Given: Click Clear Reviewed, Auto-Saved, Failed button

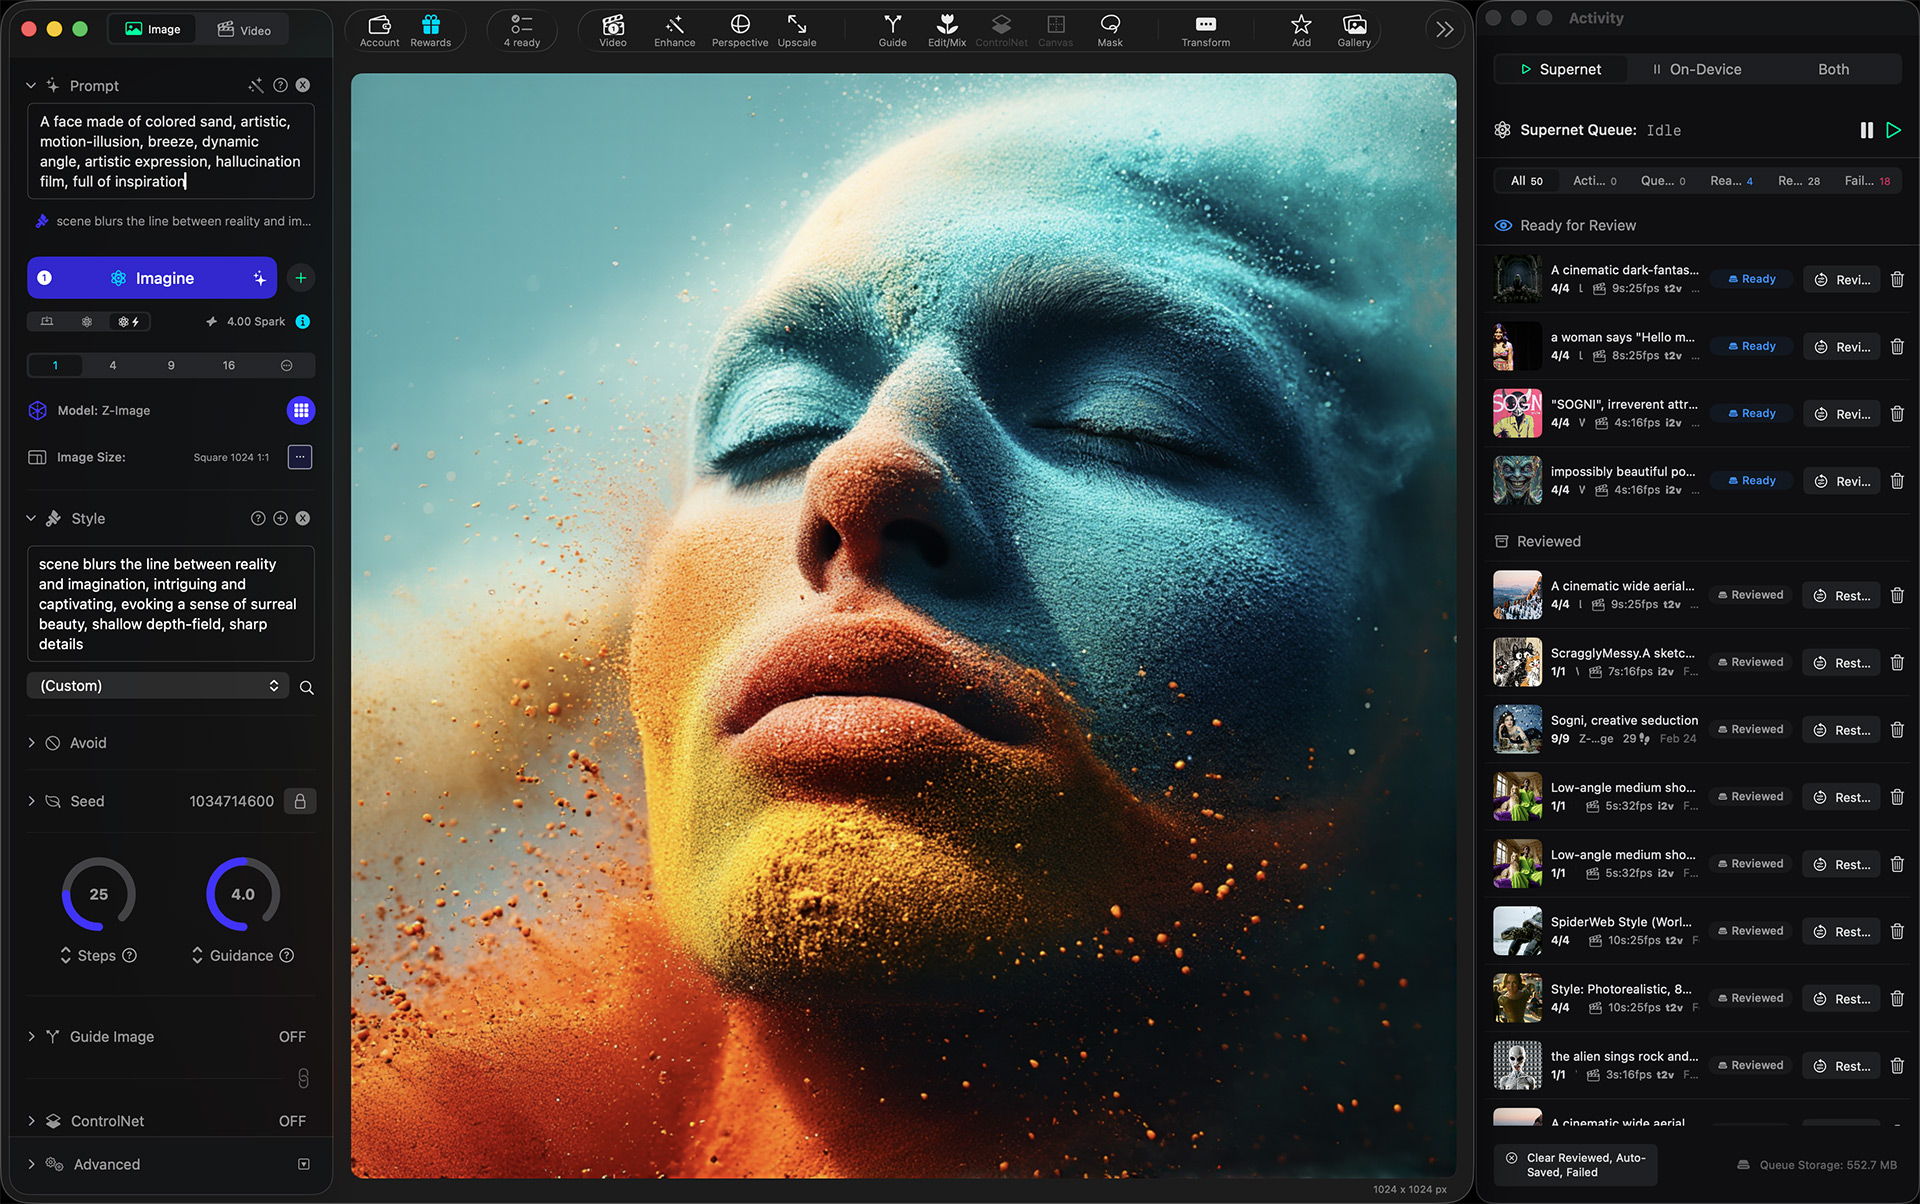Looking at the screenshot, I should pos(1575,1165).
